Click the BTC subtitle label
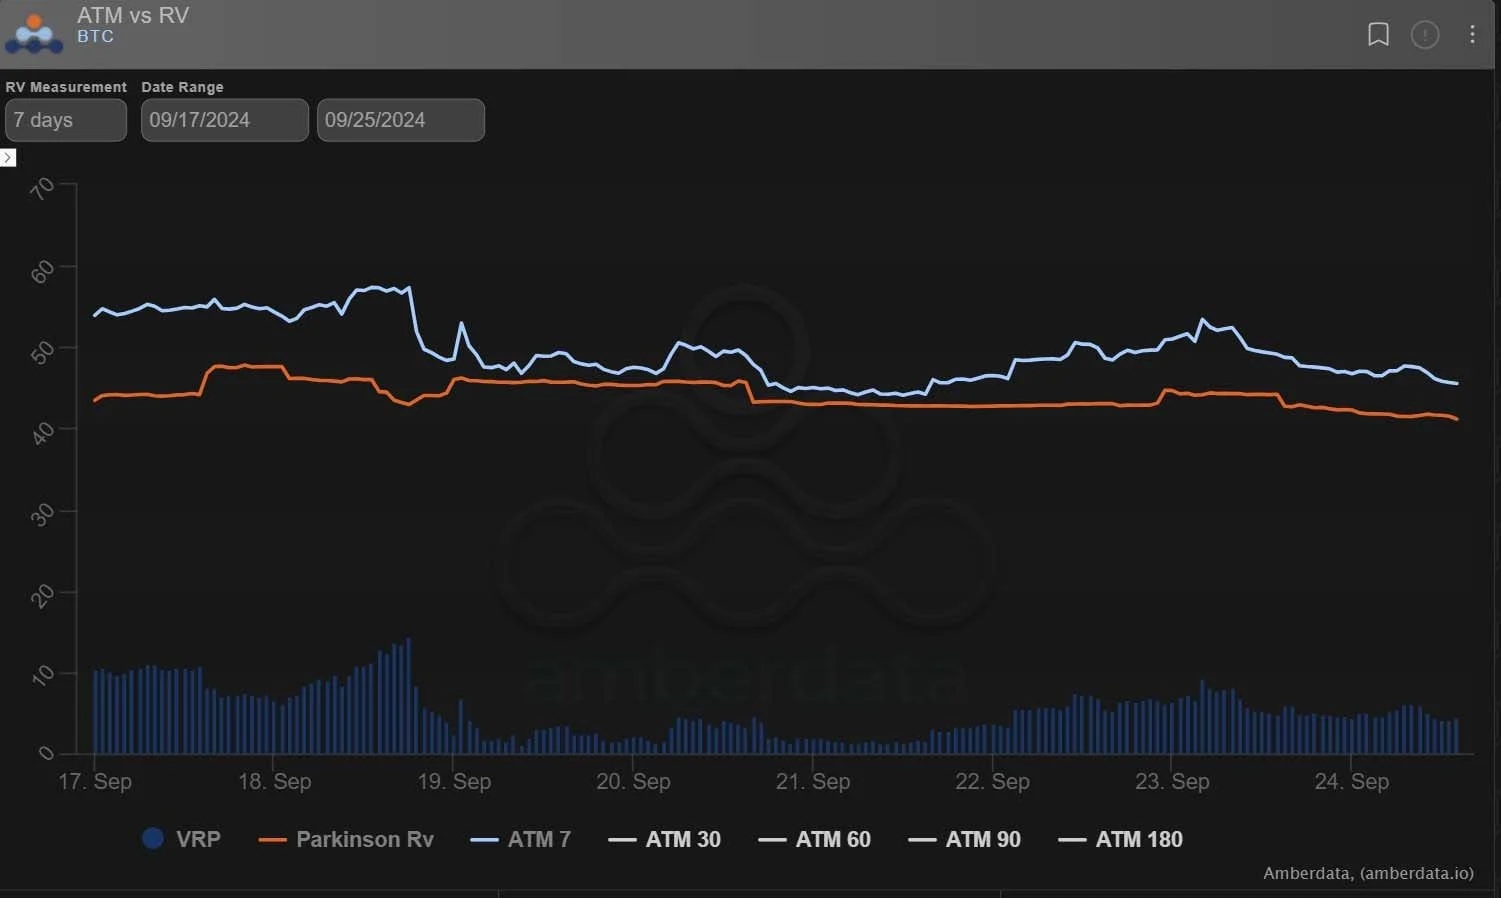The image size is (1501, 898). pyautogui.click(x=95, y=36)
